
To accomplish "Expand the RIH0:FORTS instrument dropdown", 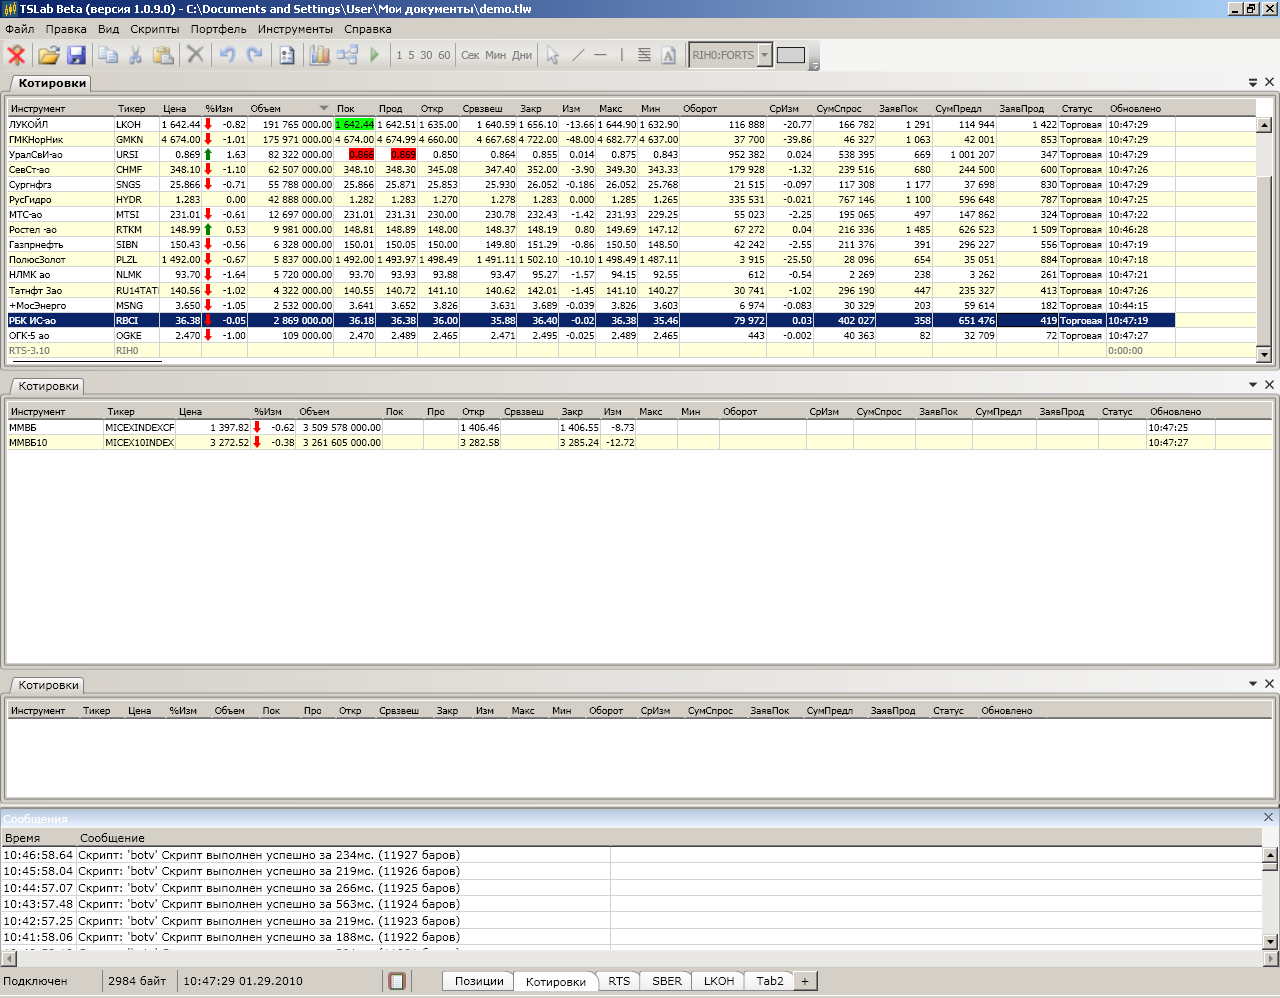I will point(765,55).
